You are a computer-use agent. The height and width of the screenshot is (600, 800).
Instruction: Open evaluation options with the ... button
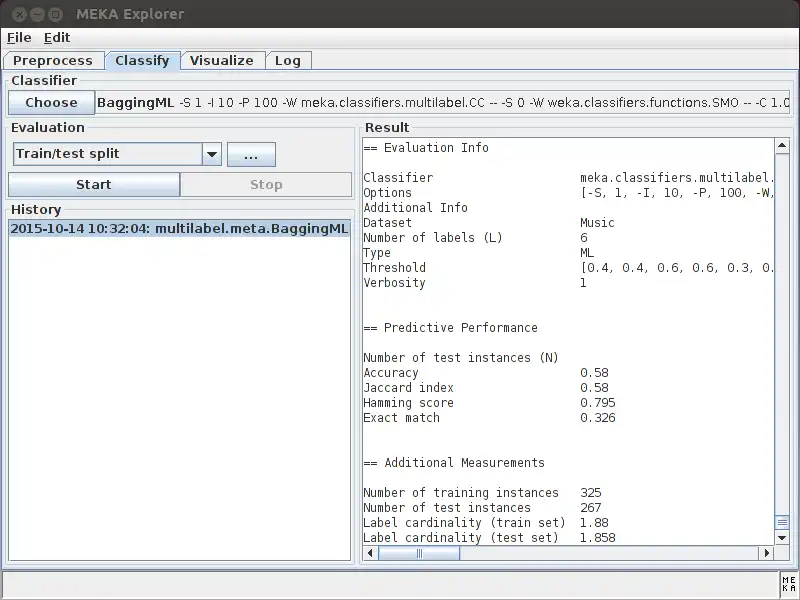click(251, 153)
